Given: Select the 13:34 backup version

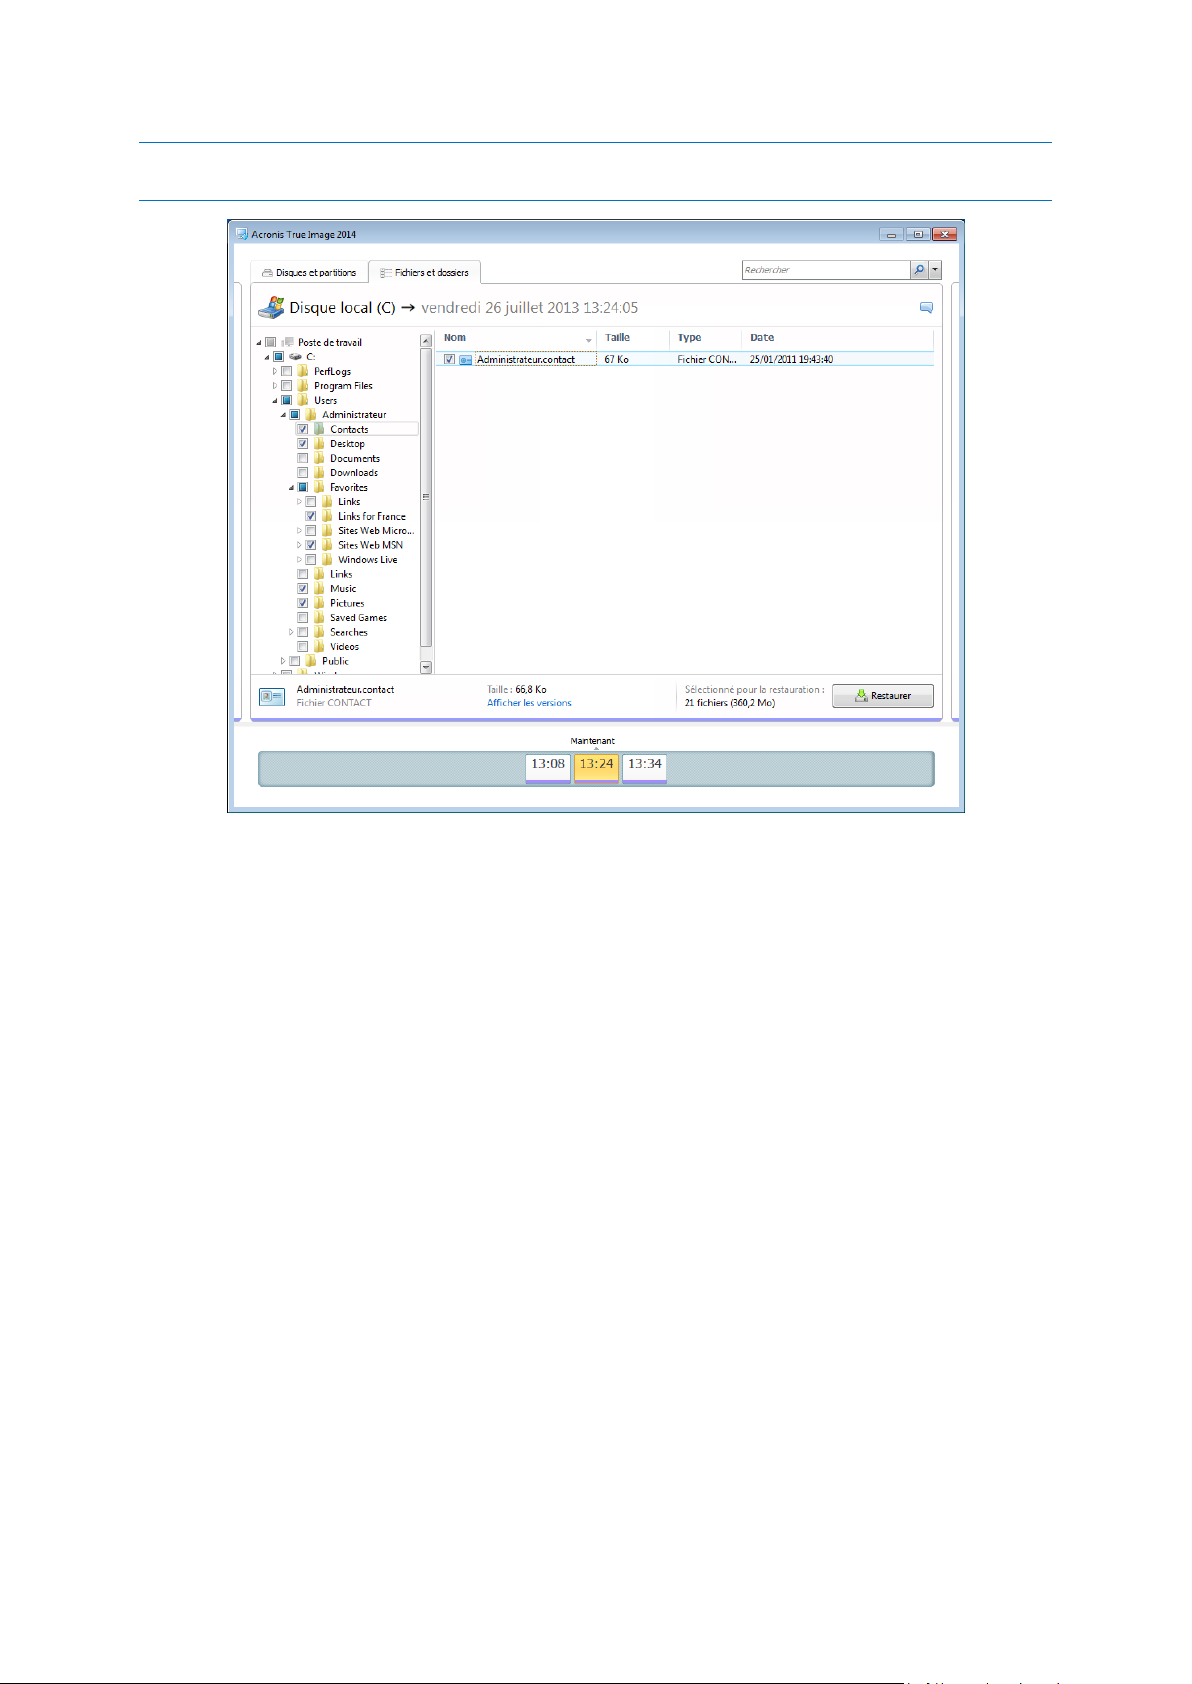Looking at the screenshot, I should 645,768.
